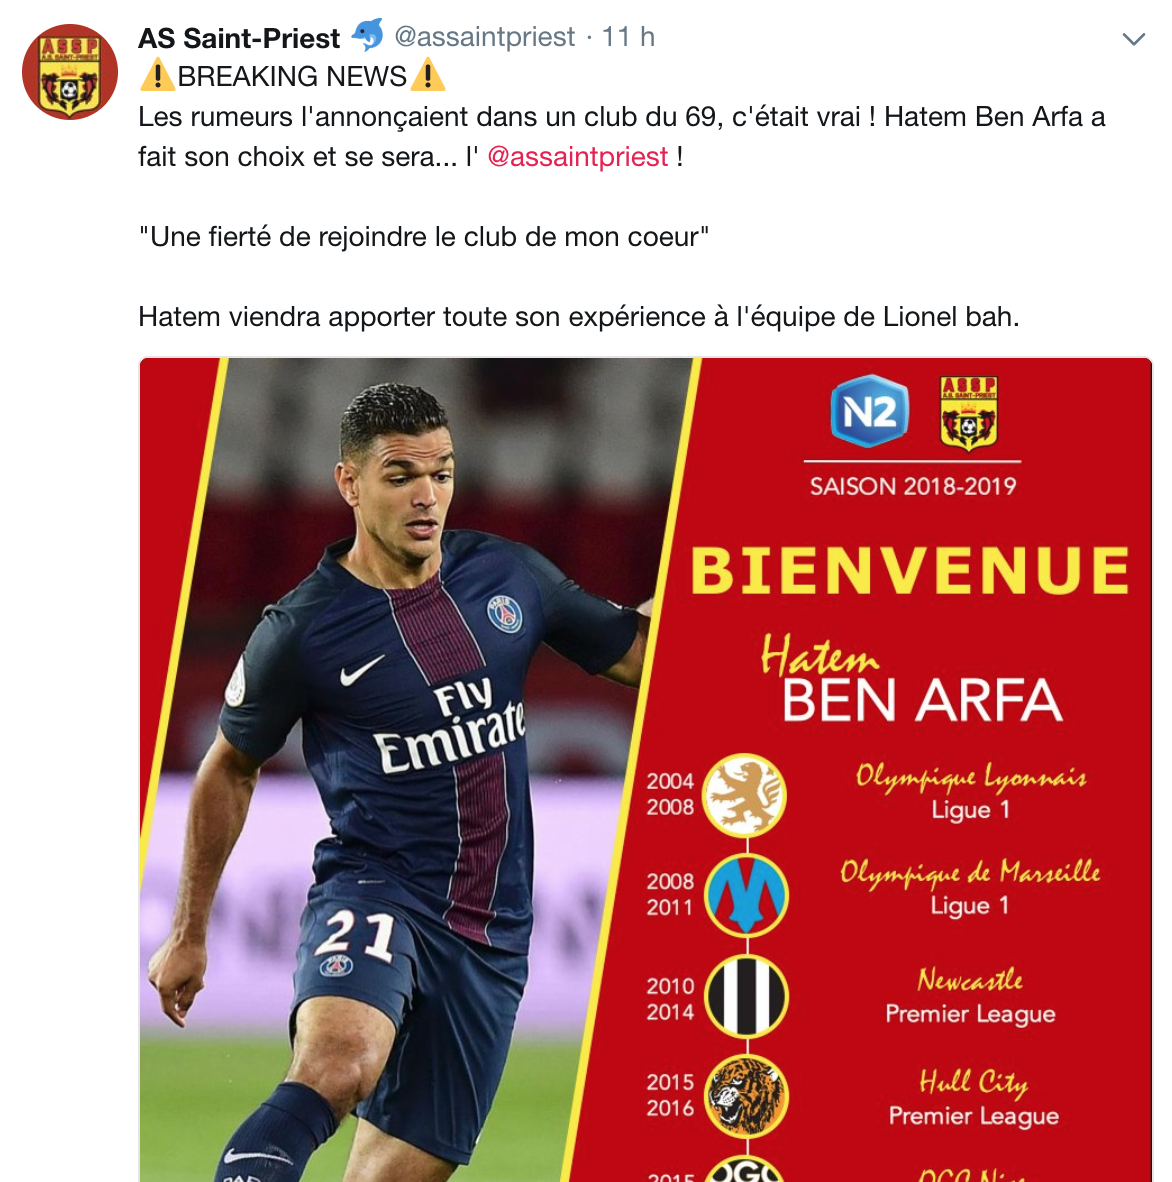1172x1182 pixels.
Task: Expand the tweet options chevron menu
Action: (x=1134, y=38)
